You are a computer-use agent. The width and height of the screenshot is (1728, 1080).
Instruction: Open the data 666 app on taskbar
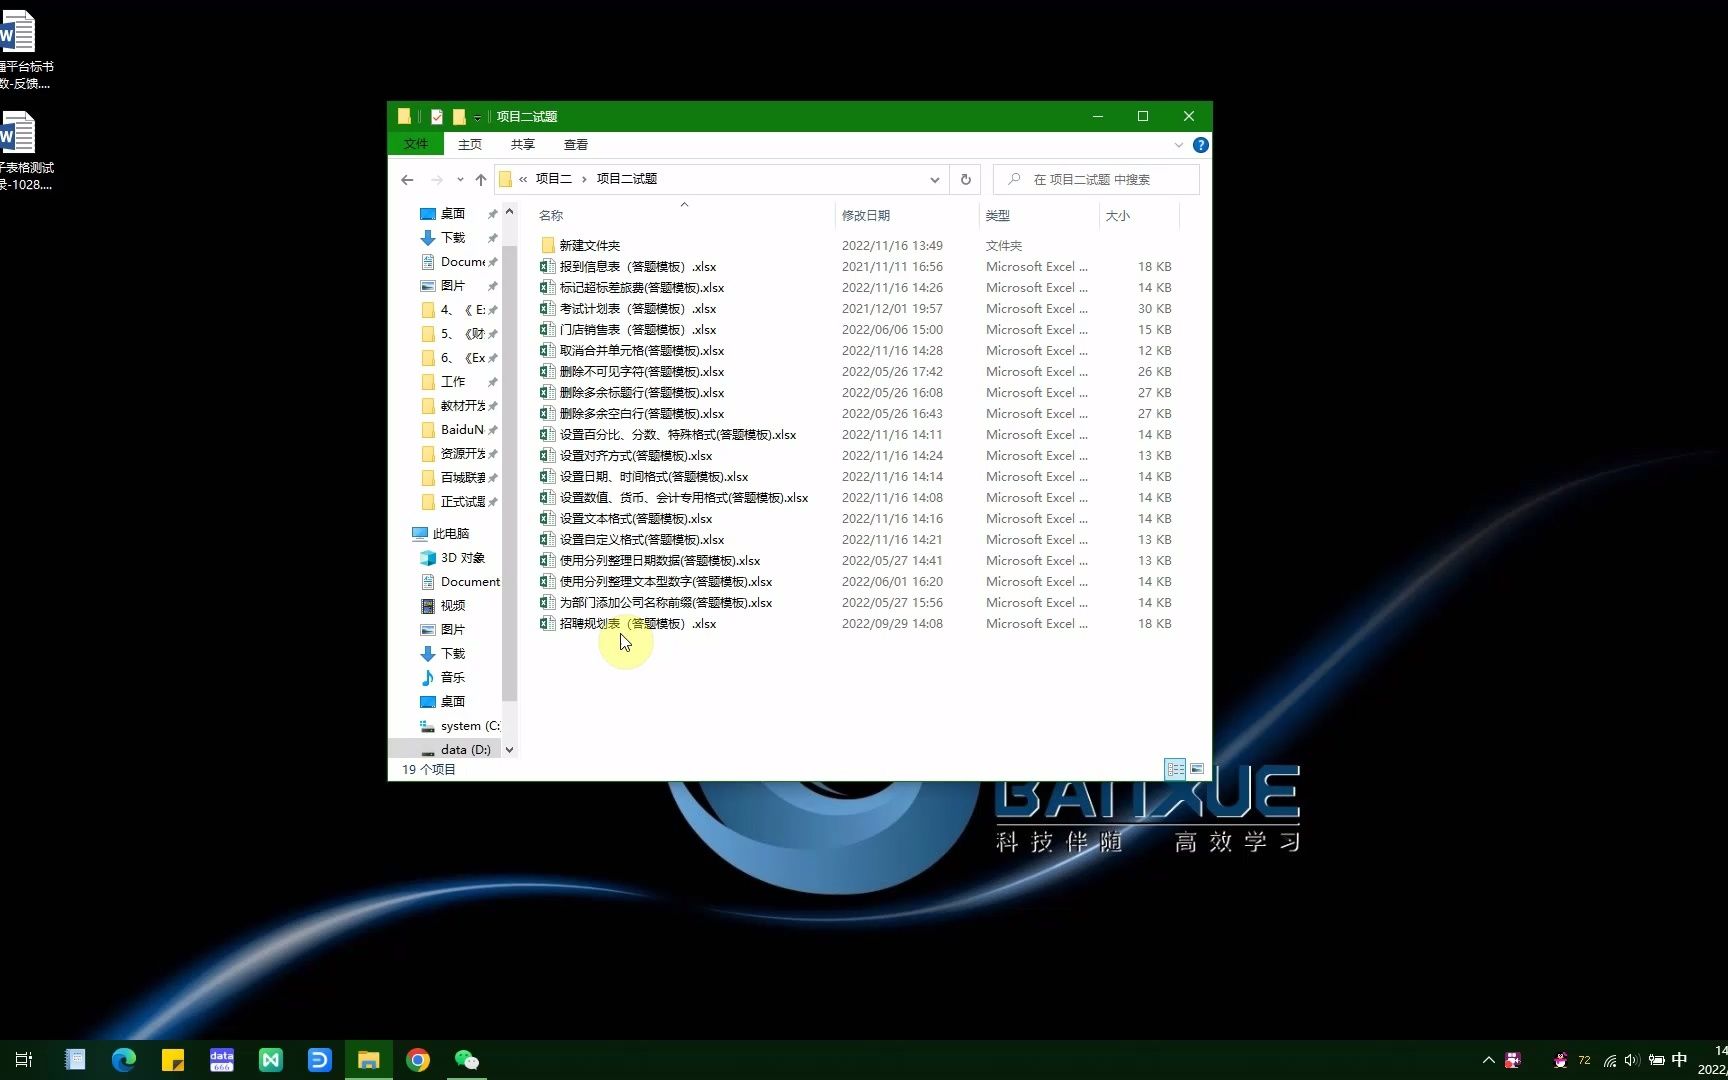pyautogui.click(x=222, y=1060)
